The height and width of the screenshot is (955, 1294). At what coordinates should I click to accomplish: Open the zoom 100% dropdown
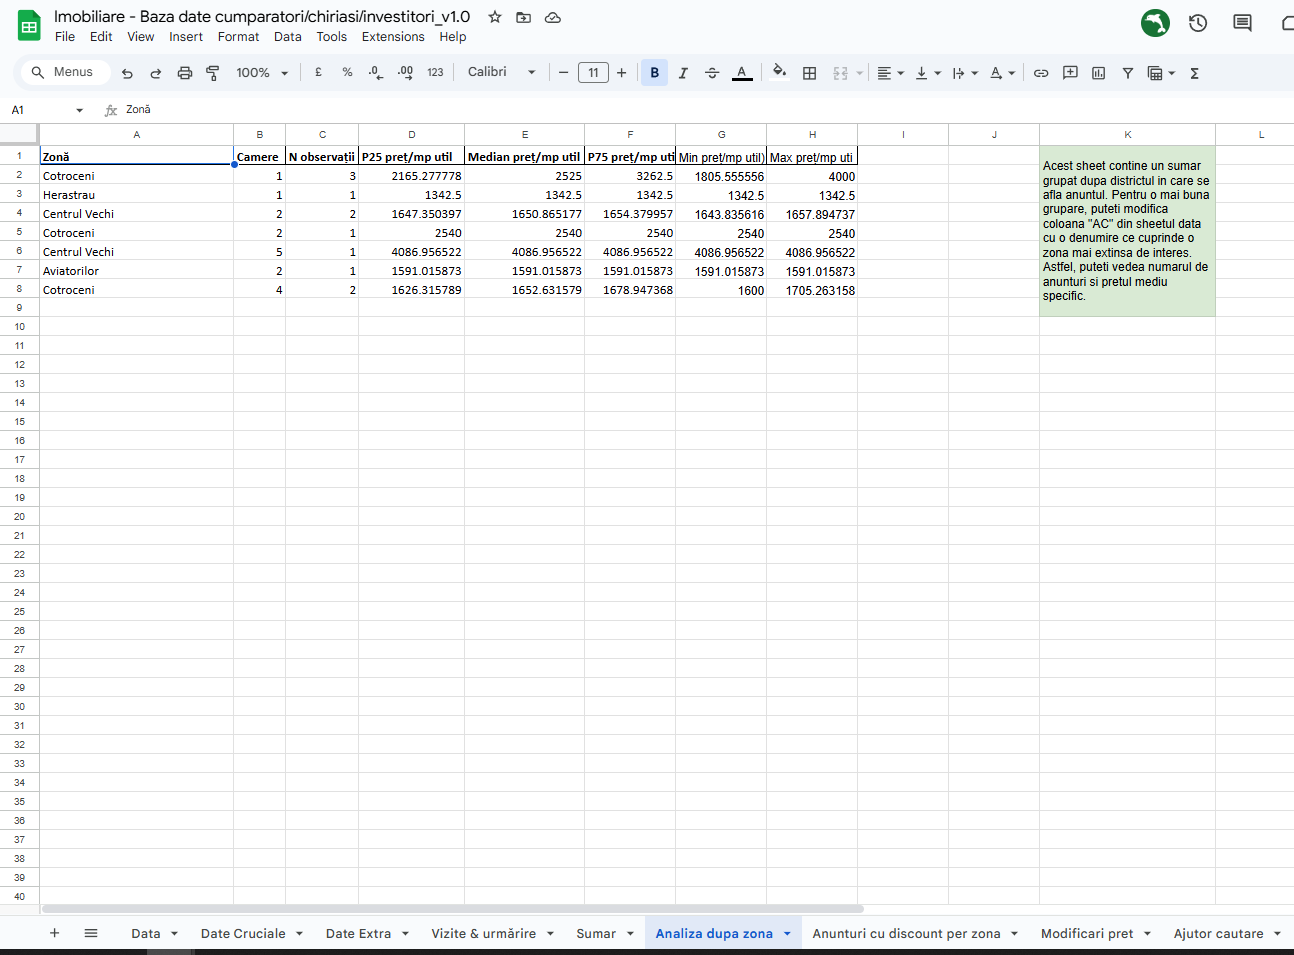click(x=262, y=73)
